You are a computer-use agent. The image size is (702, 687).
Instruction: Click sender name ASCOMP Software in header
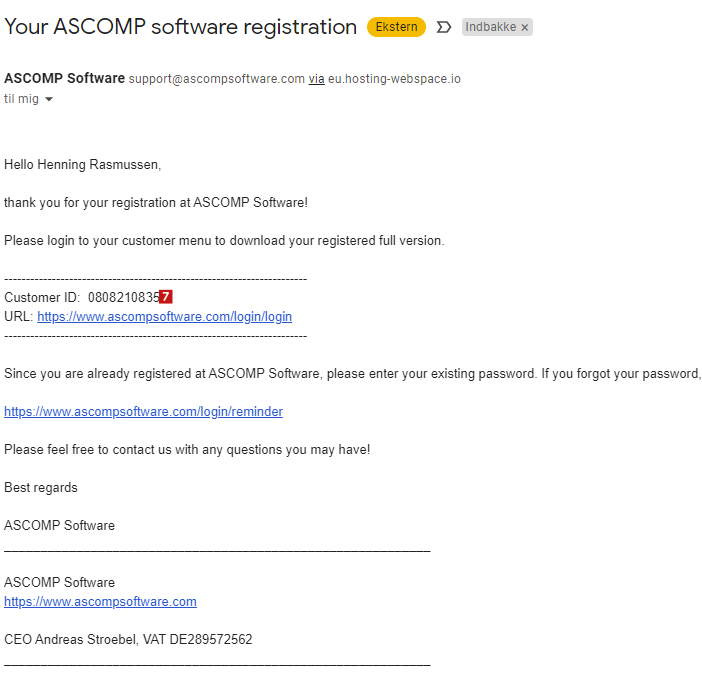tap(64, 79)
